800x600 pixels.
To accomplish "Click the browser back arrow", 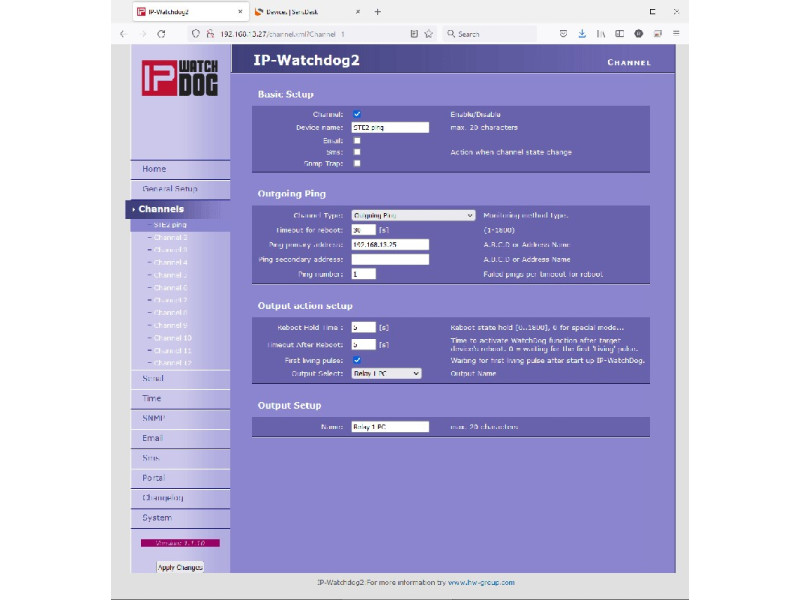I will (123, 34).
